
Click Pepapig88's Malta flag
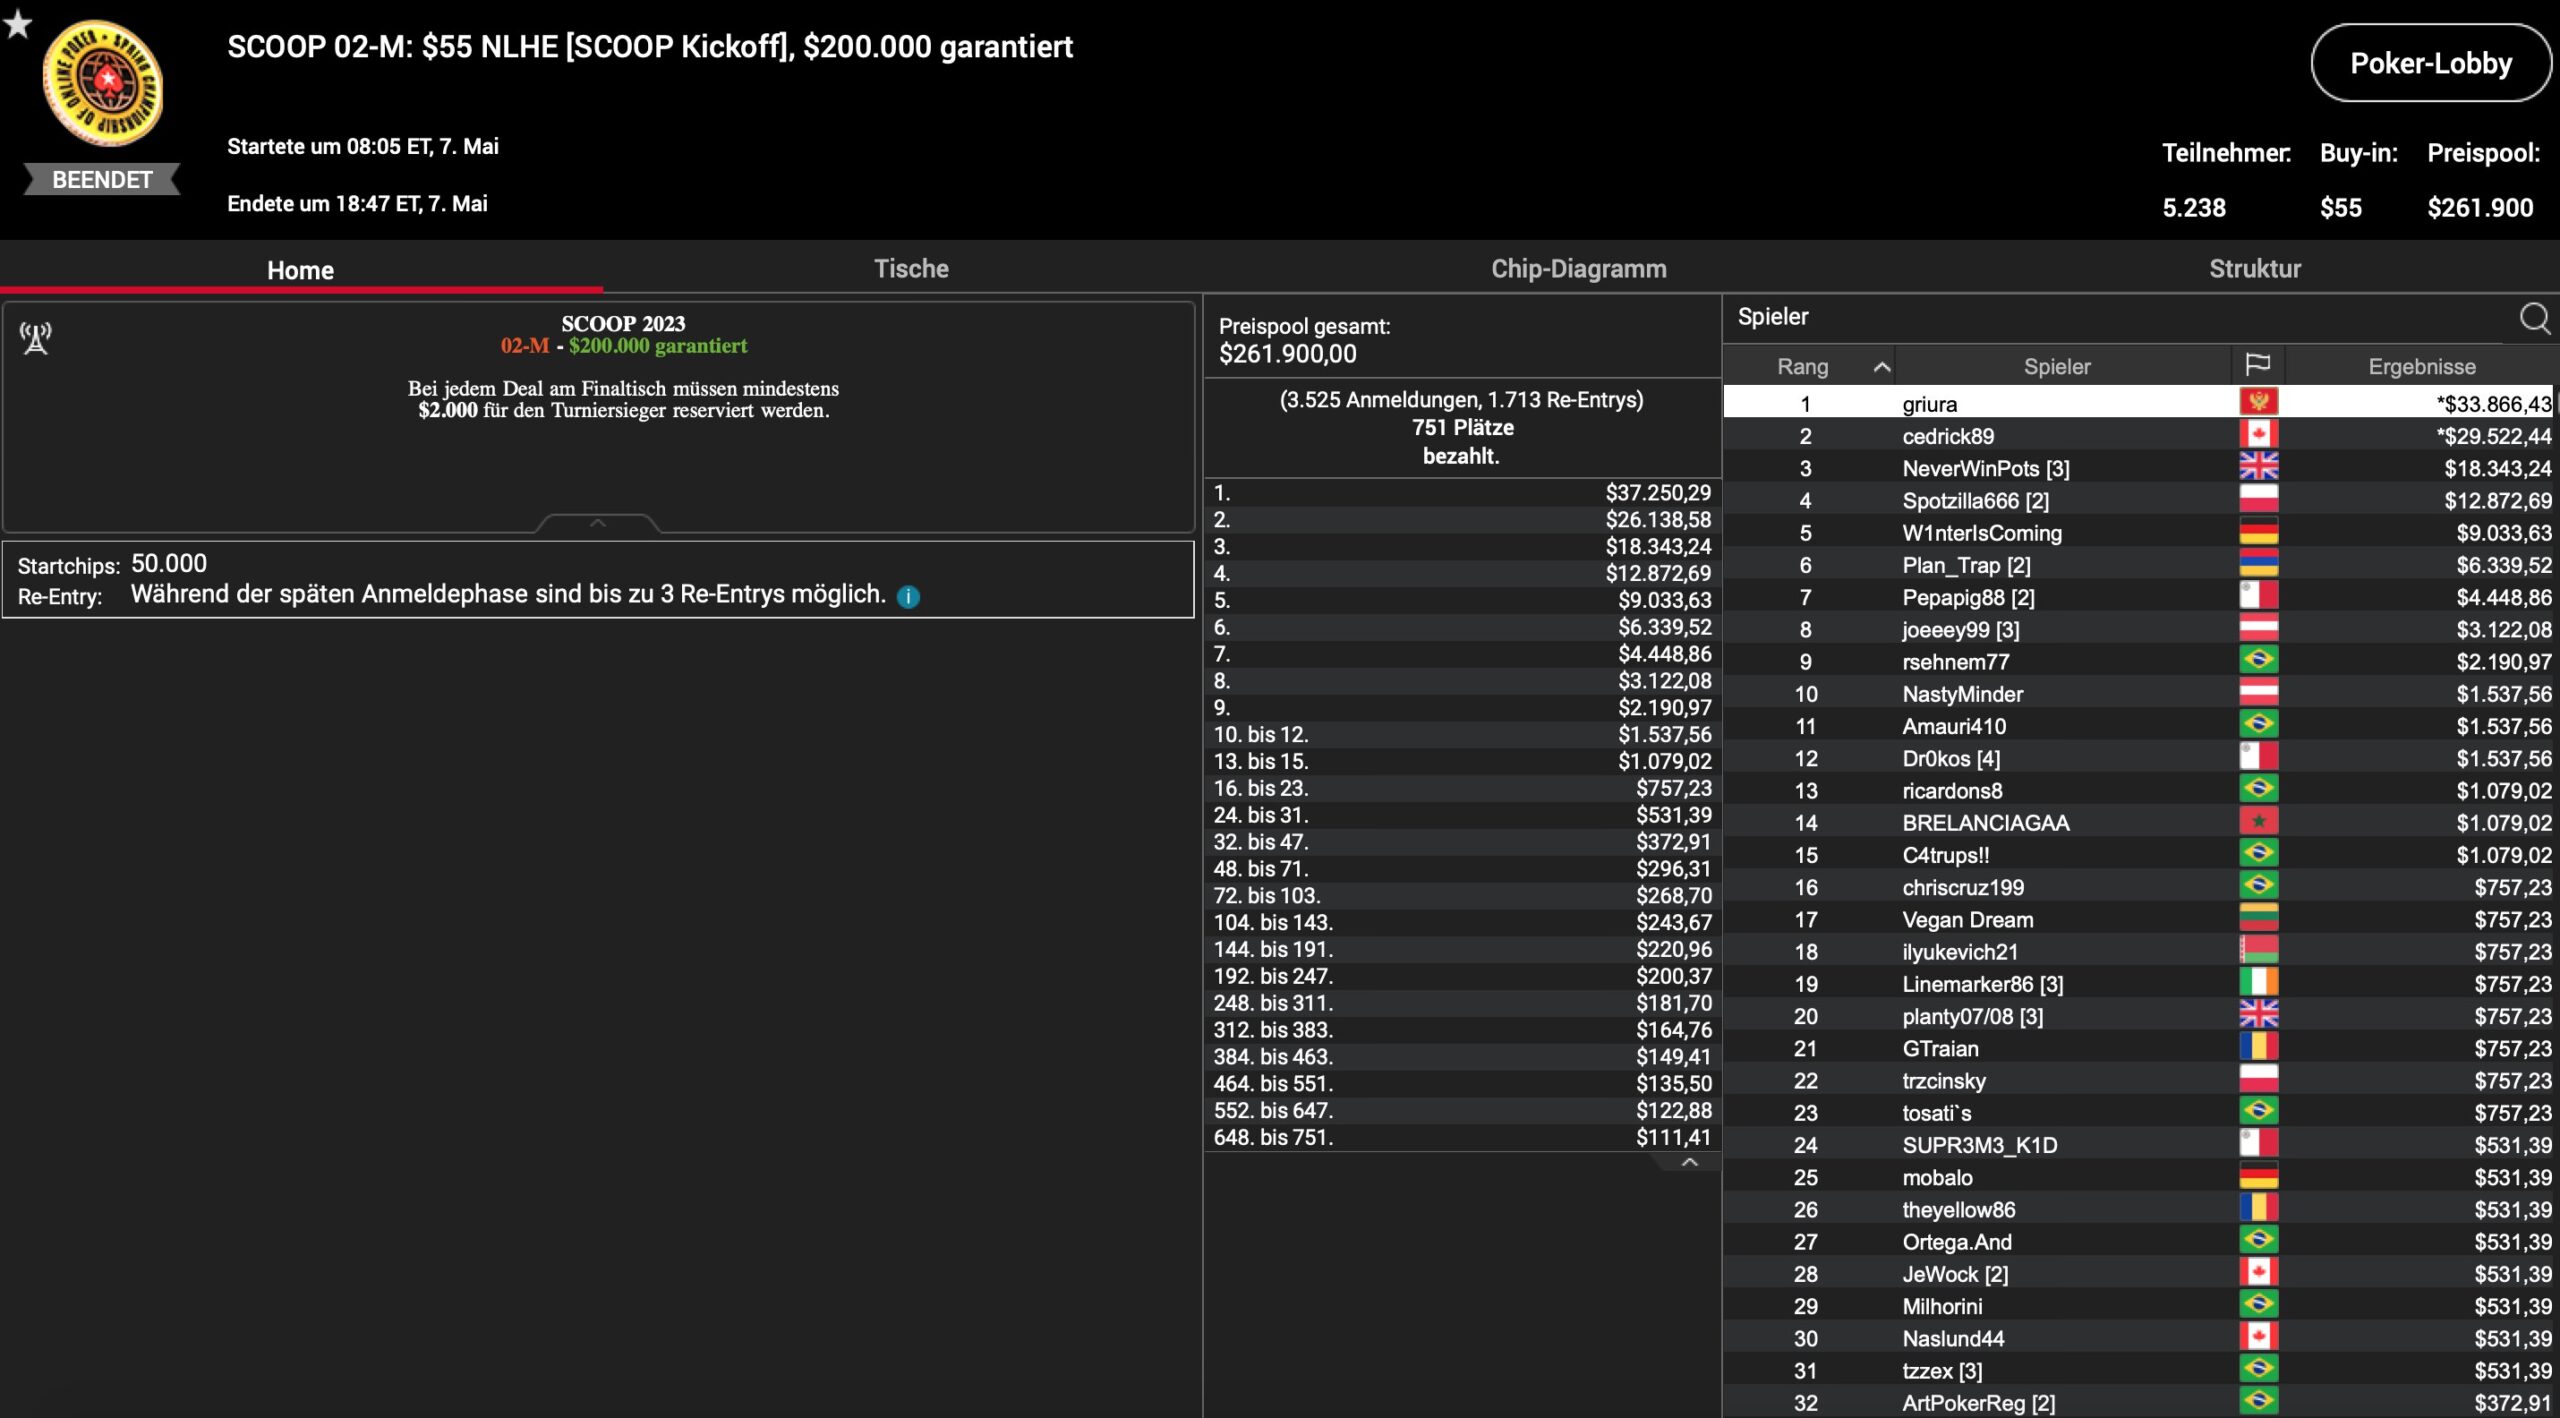(x=2259, y=595)
